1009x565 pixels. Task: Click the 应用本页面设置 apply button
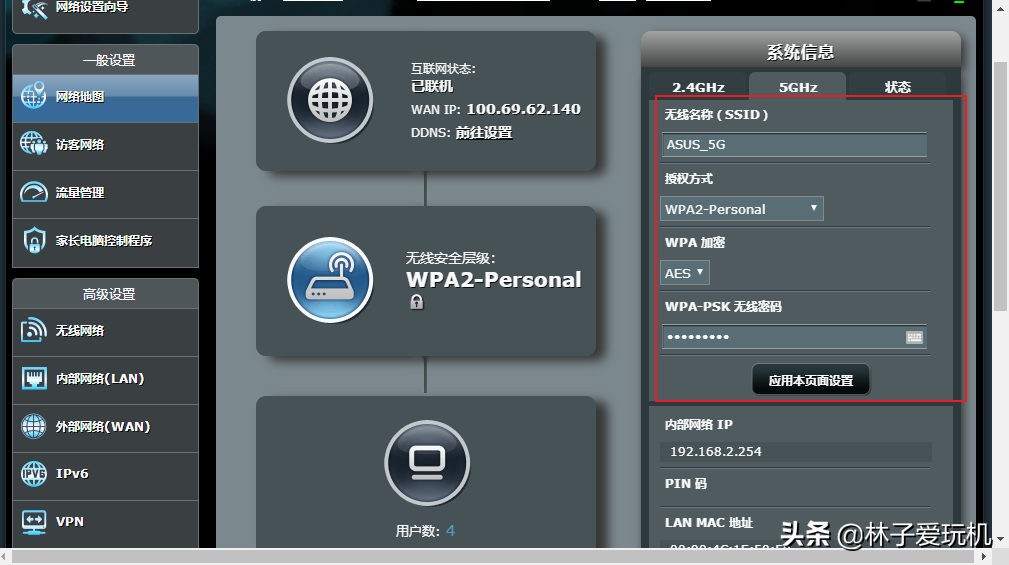[x=810, y=381]
